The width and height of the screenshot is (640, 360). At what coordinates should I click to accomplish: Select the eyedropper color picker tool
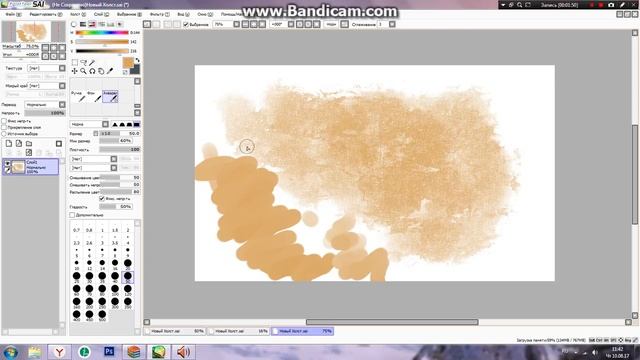click(x=110, y=71)
